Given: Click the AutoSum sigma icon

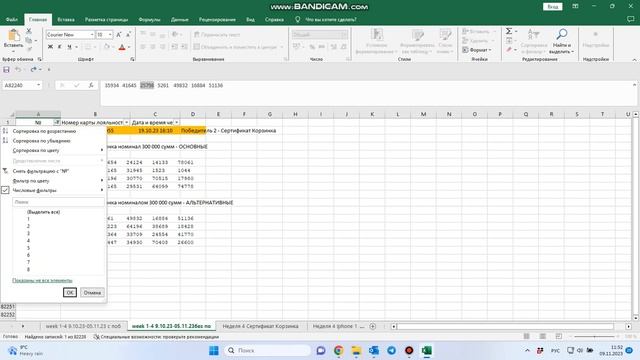Looking at the screenshot, I should pos(509,31).
